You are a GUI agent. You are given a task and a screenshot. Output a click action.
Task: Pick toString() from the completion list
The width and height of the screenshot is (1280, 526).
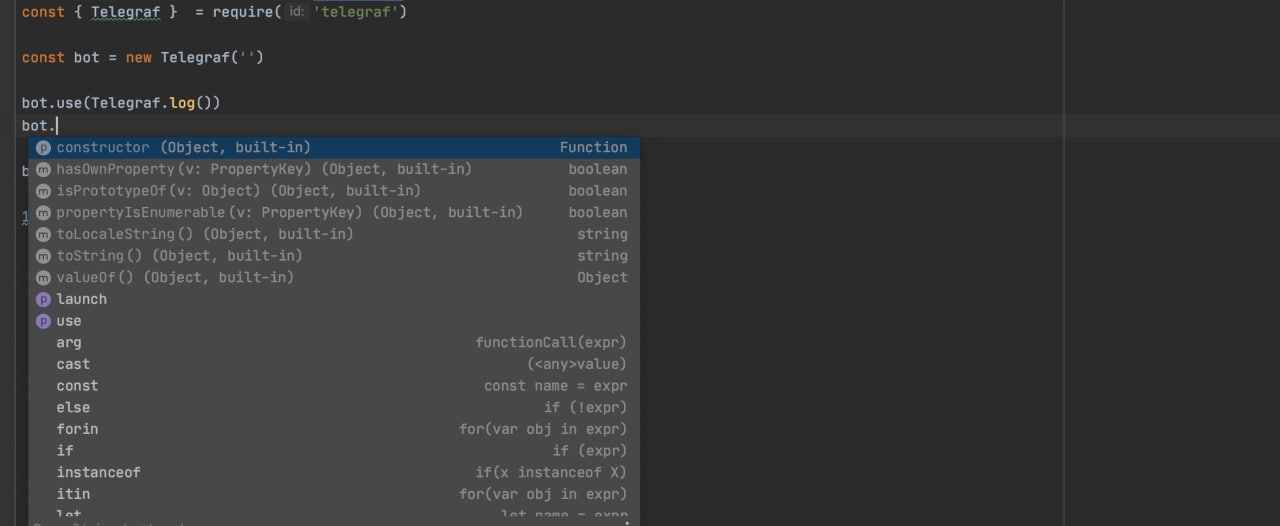334,256
